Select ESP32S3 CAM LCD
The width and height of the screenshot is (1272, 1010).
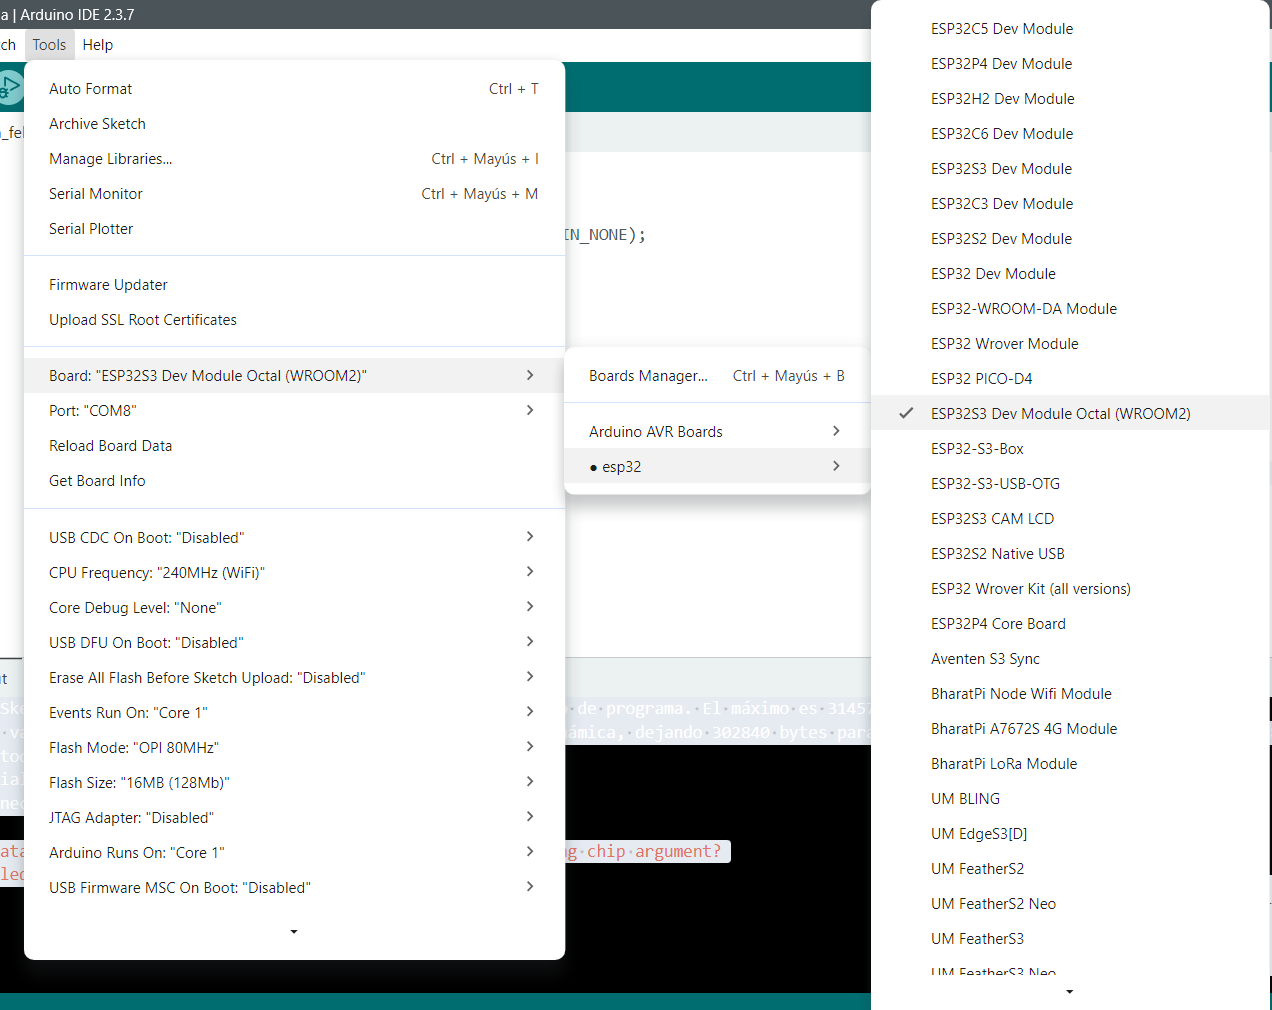1071,519
